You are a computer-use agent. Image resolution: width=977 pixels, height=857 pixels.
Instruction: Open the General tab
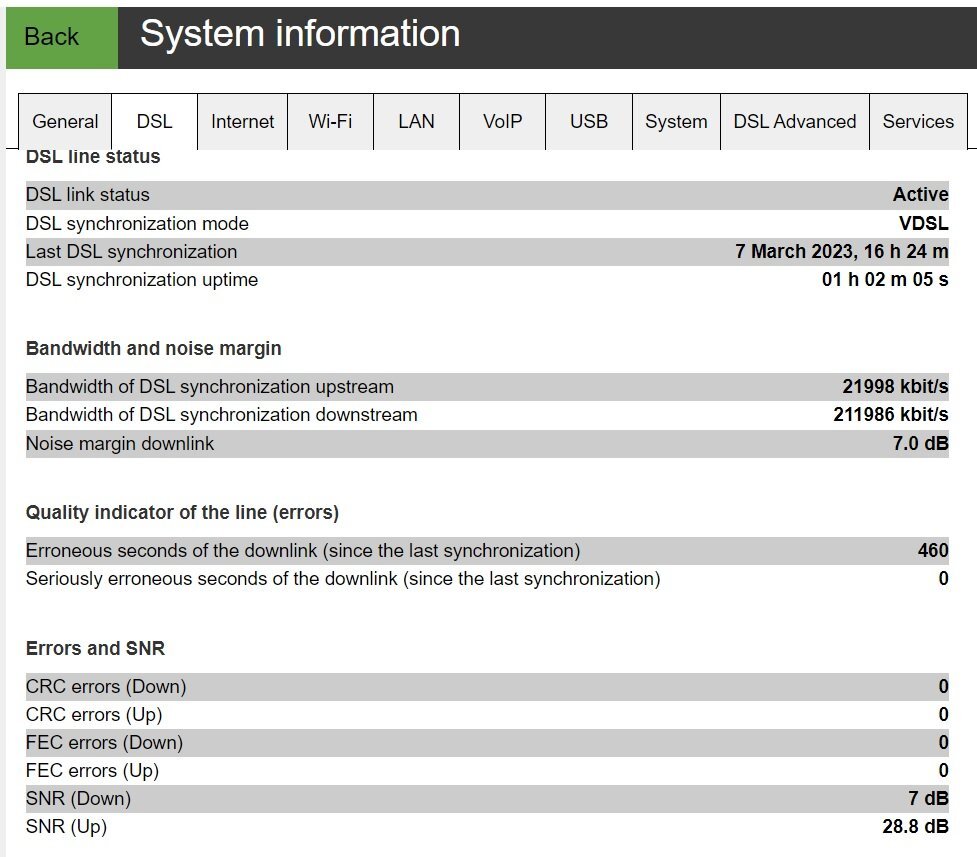click(65, 122)
